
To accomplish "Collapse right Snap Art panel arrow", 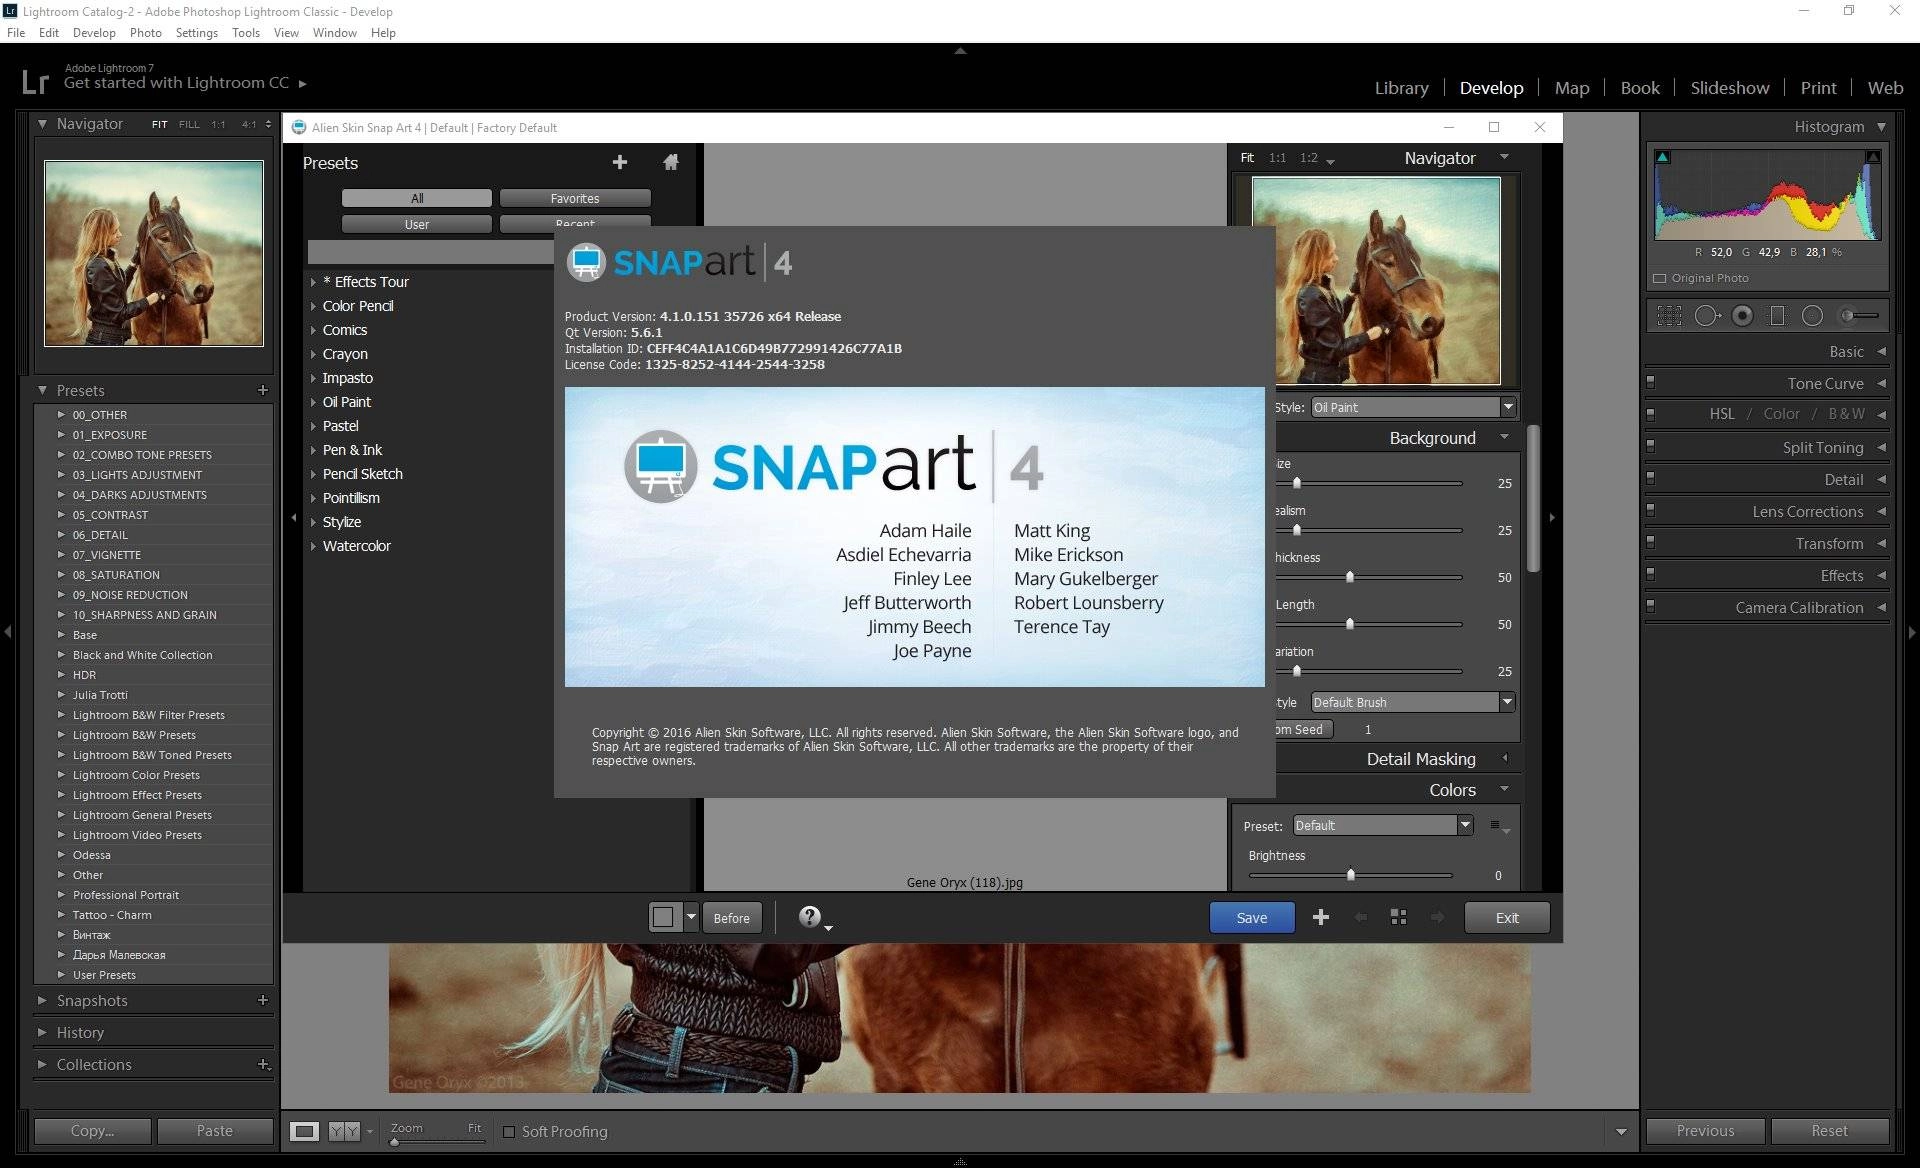I will 1552,517.
